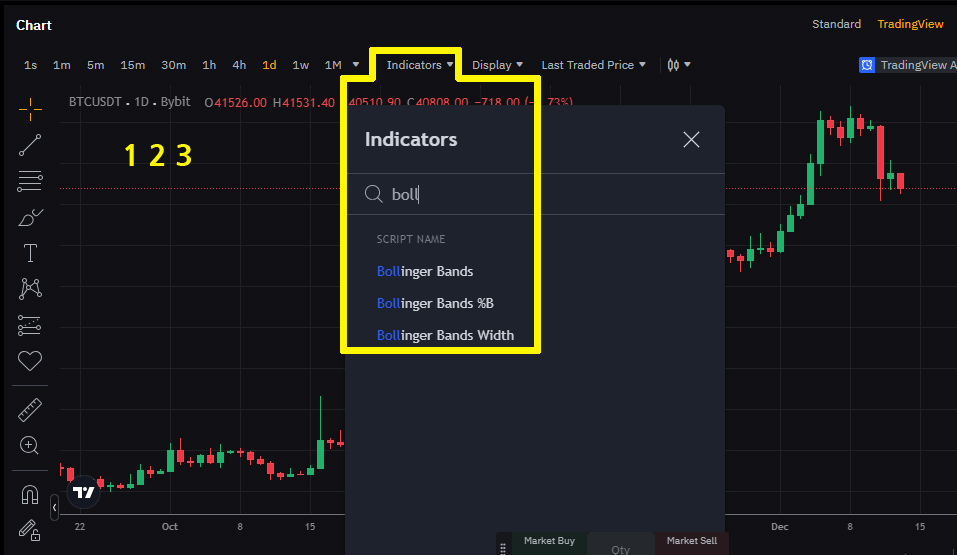Select the 4h timeframe
This screenshot has width=957, height=555.
tap(239, 65)
